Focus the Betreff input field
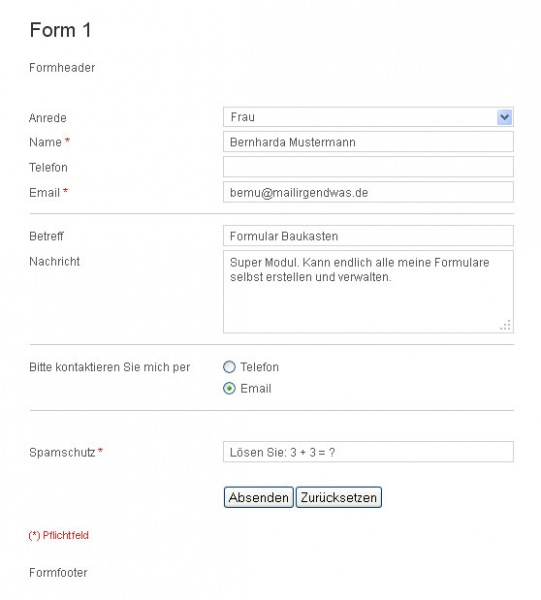Screen dimensions: 541x600 (x=368, y=236)
